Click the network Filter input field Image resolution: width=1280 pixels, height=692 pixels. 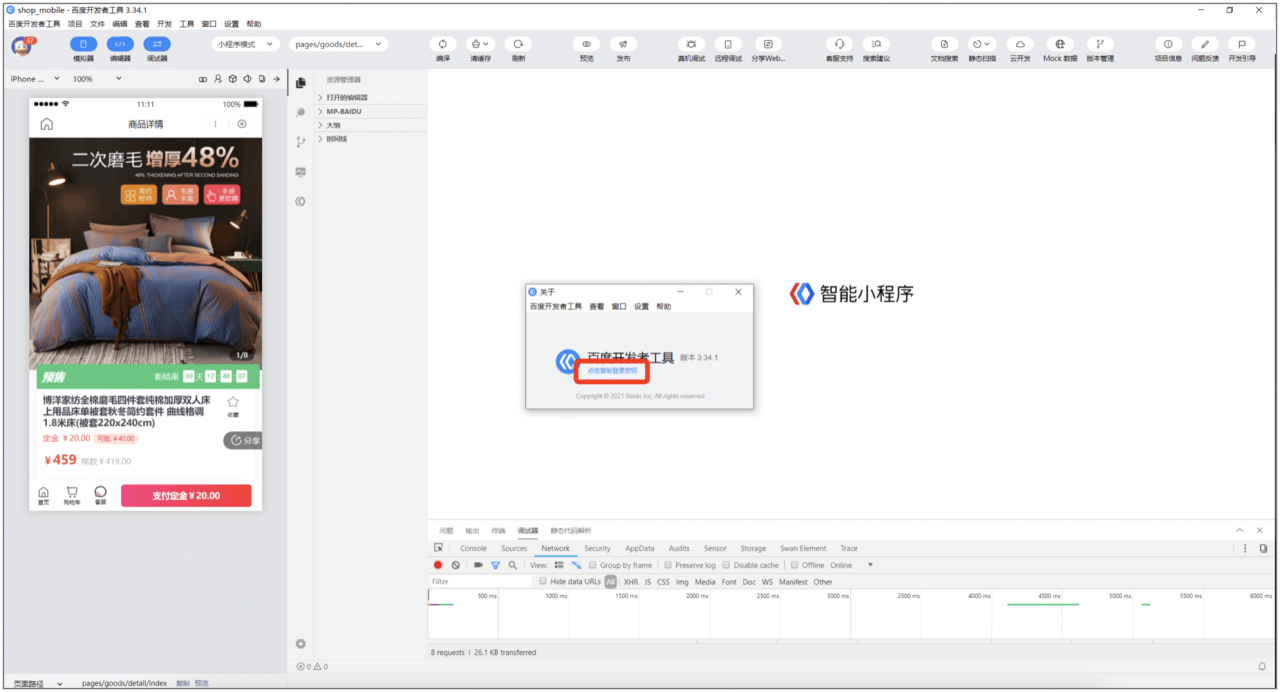pyautogui.click(x=481, y=581)
